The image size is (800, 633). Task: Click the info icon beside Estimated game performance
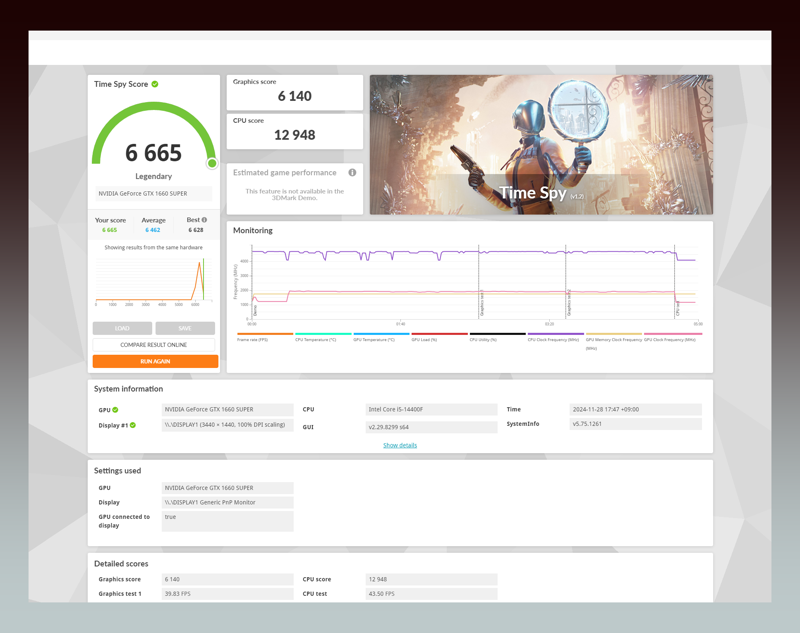[x=352, y=172]
